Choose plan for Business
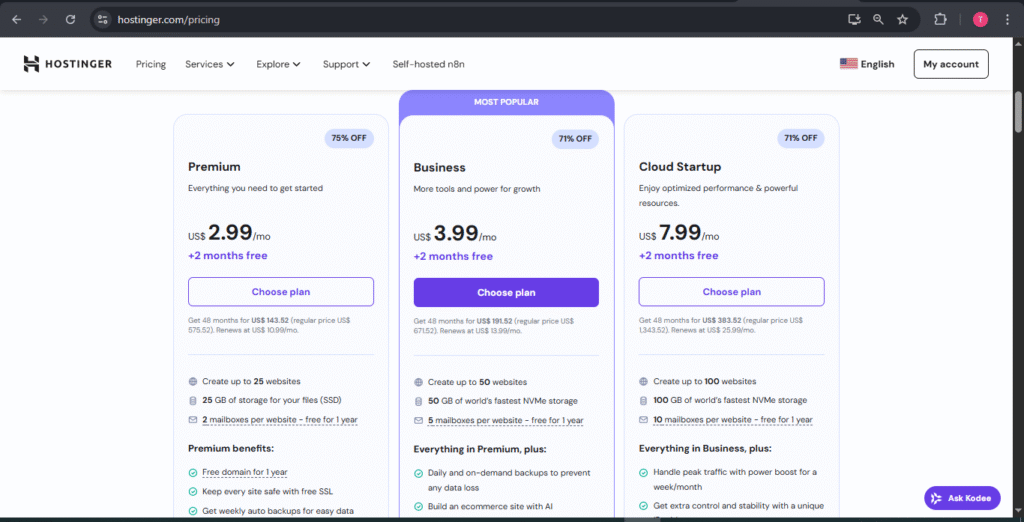 (506, 293)
